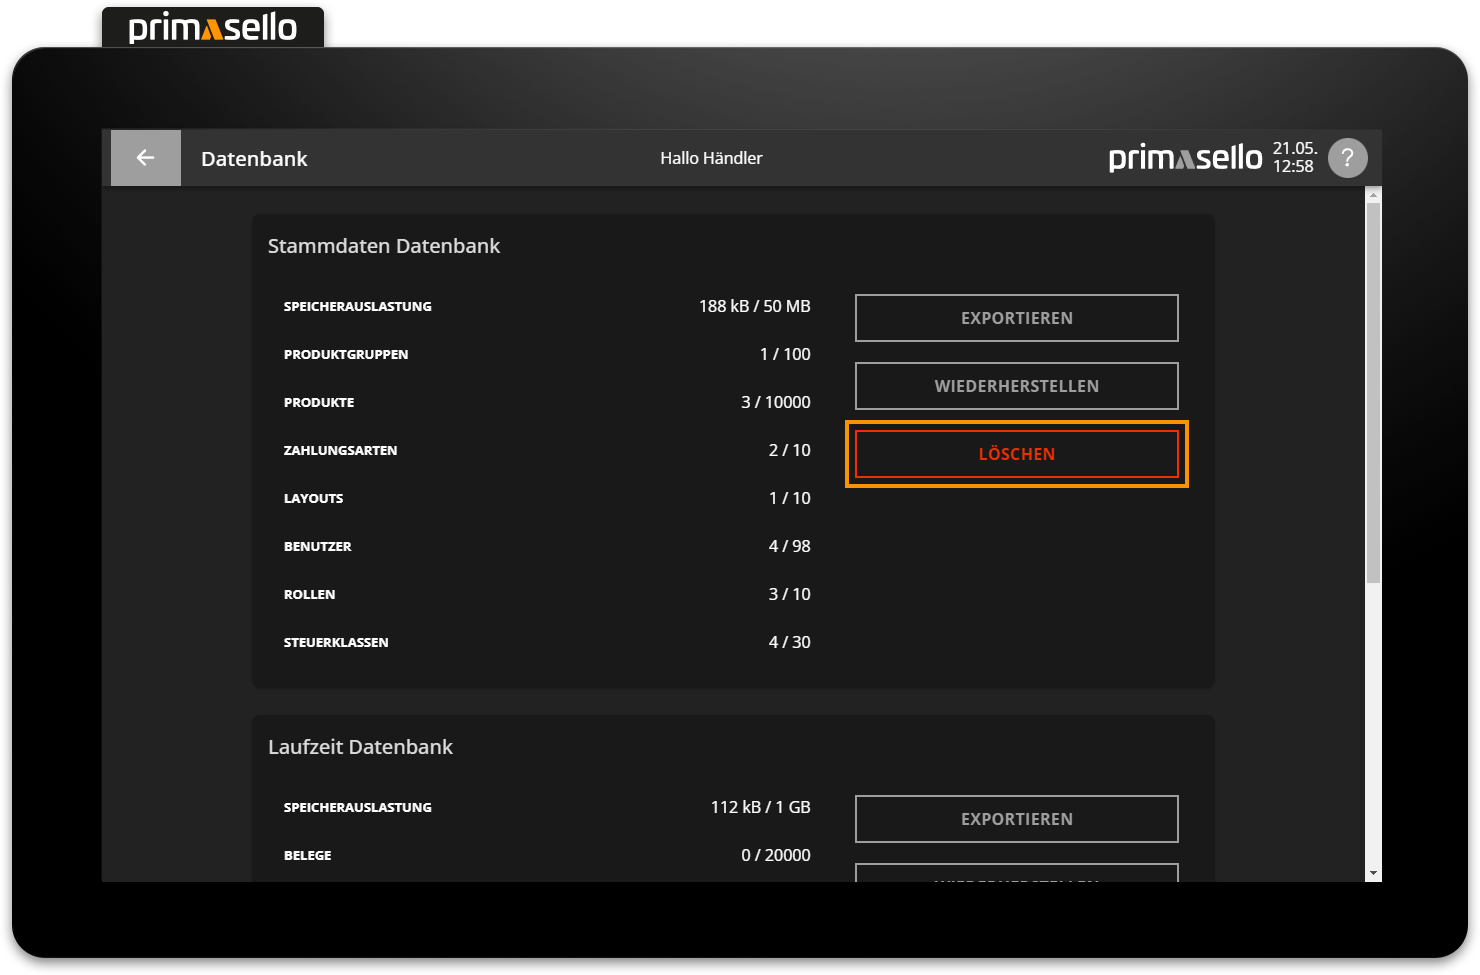Screen dimensions: 1480x975
Task: Click the Datenbank page title
Action: point(254,159)
